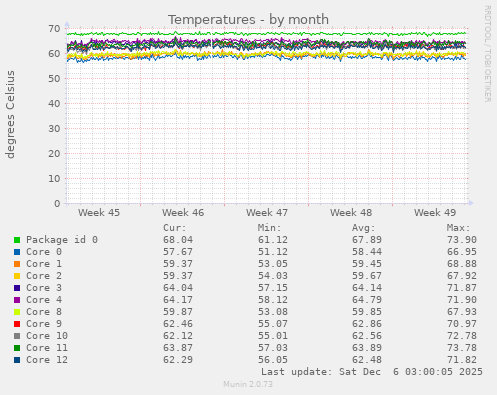Click the Week 45 axis label

point(99,213)
